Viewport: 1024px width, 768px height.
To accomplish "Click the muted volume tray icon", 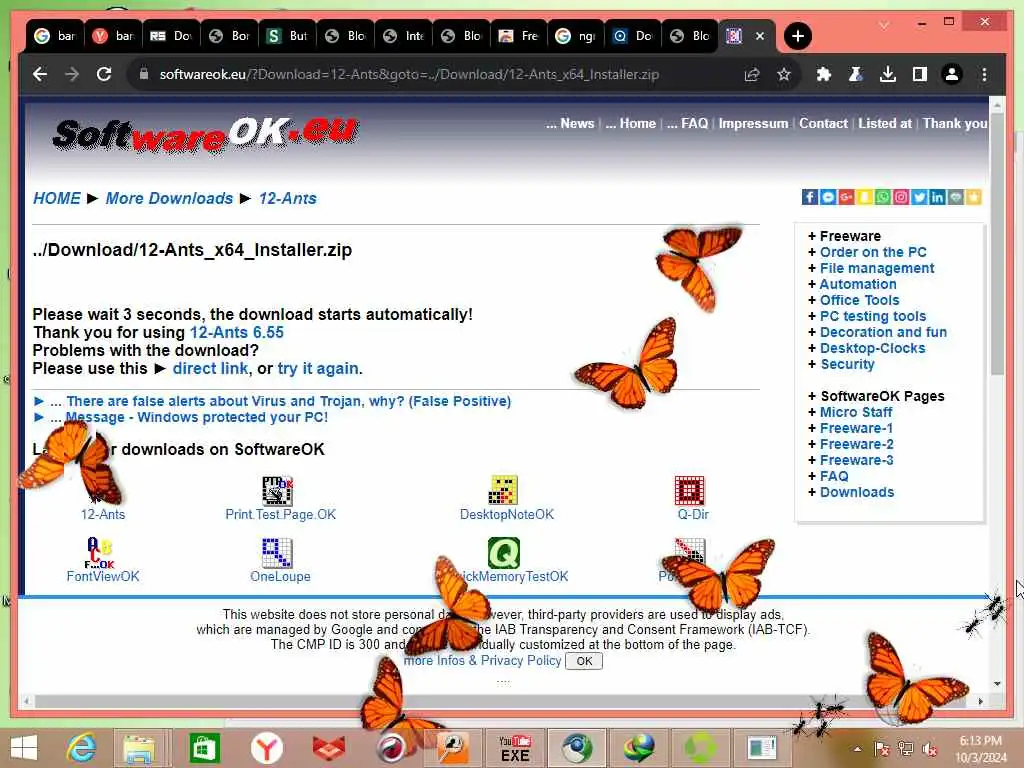I will 929,749.
